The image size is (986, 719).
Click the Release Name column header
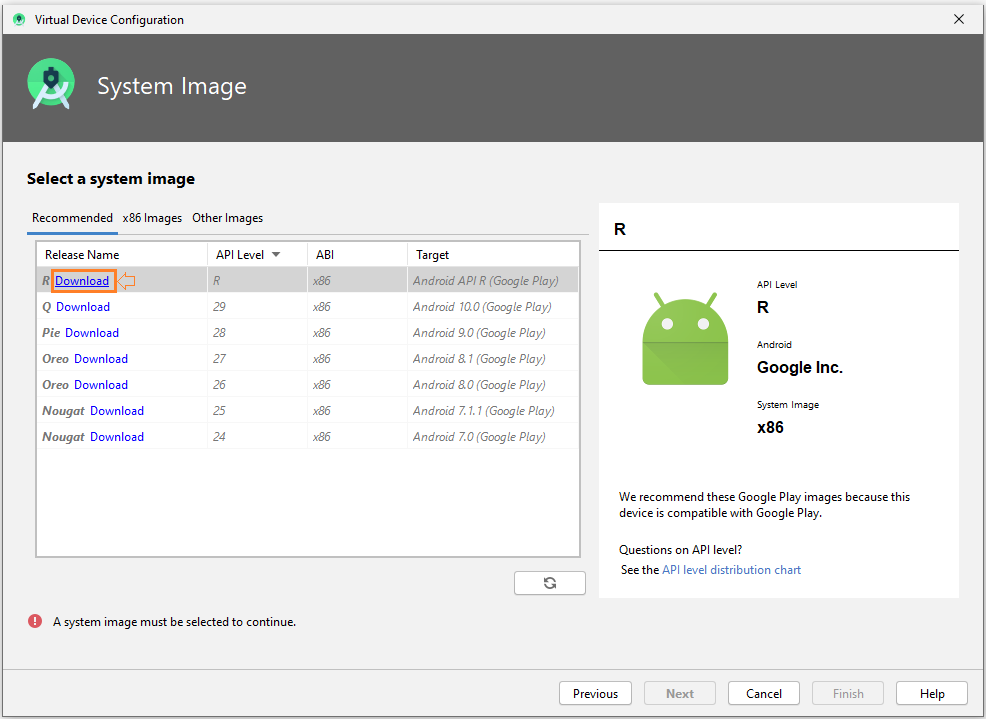coord(122,255)
